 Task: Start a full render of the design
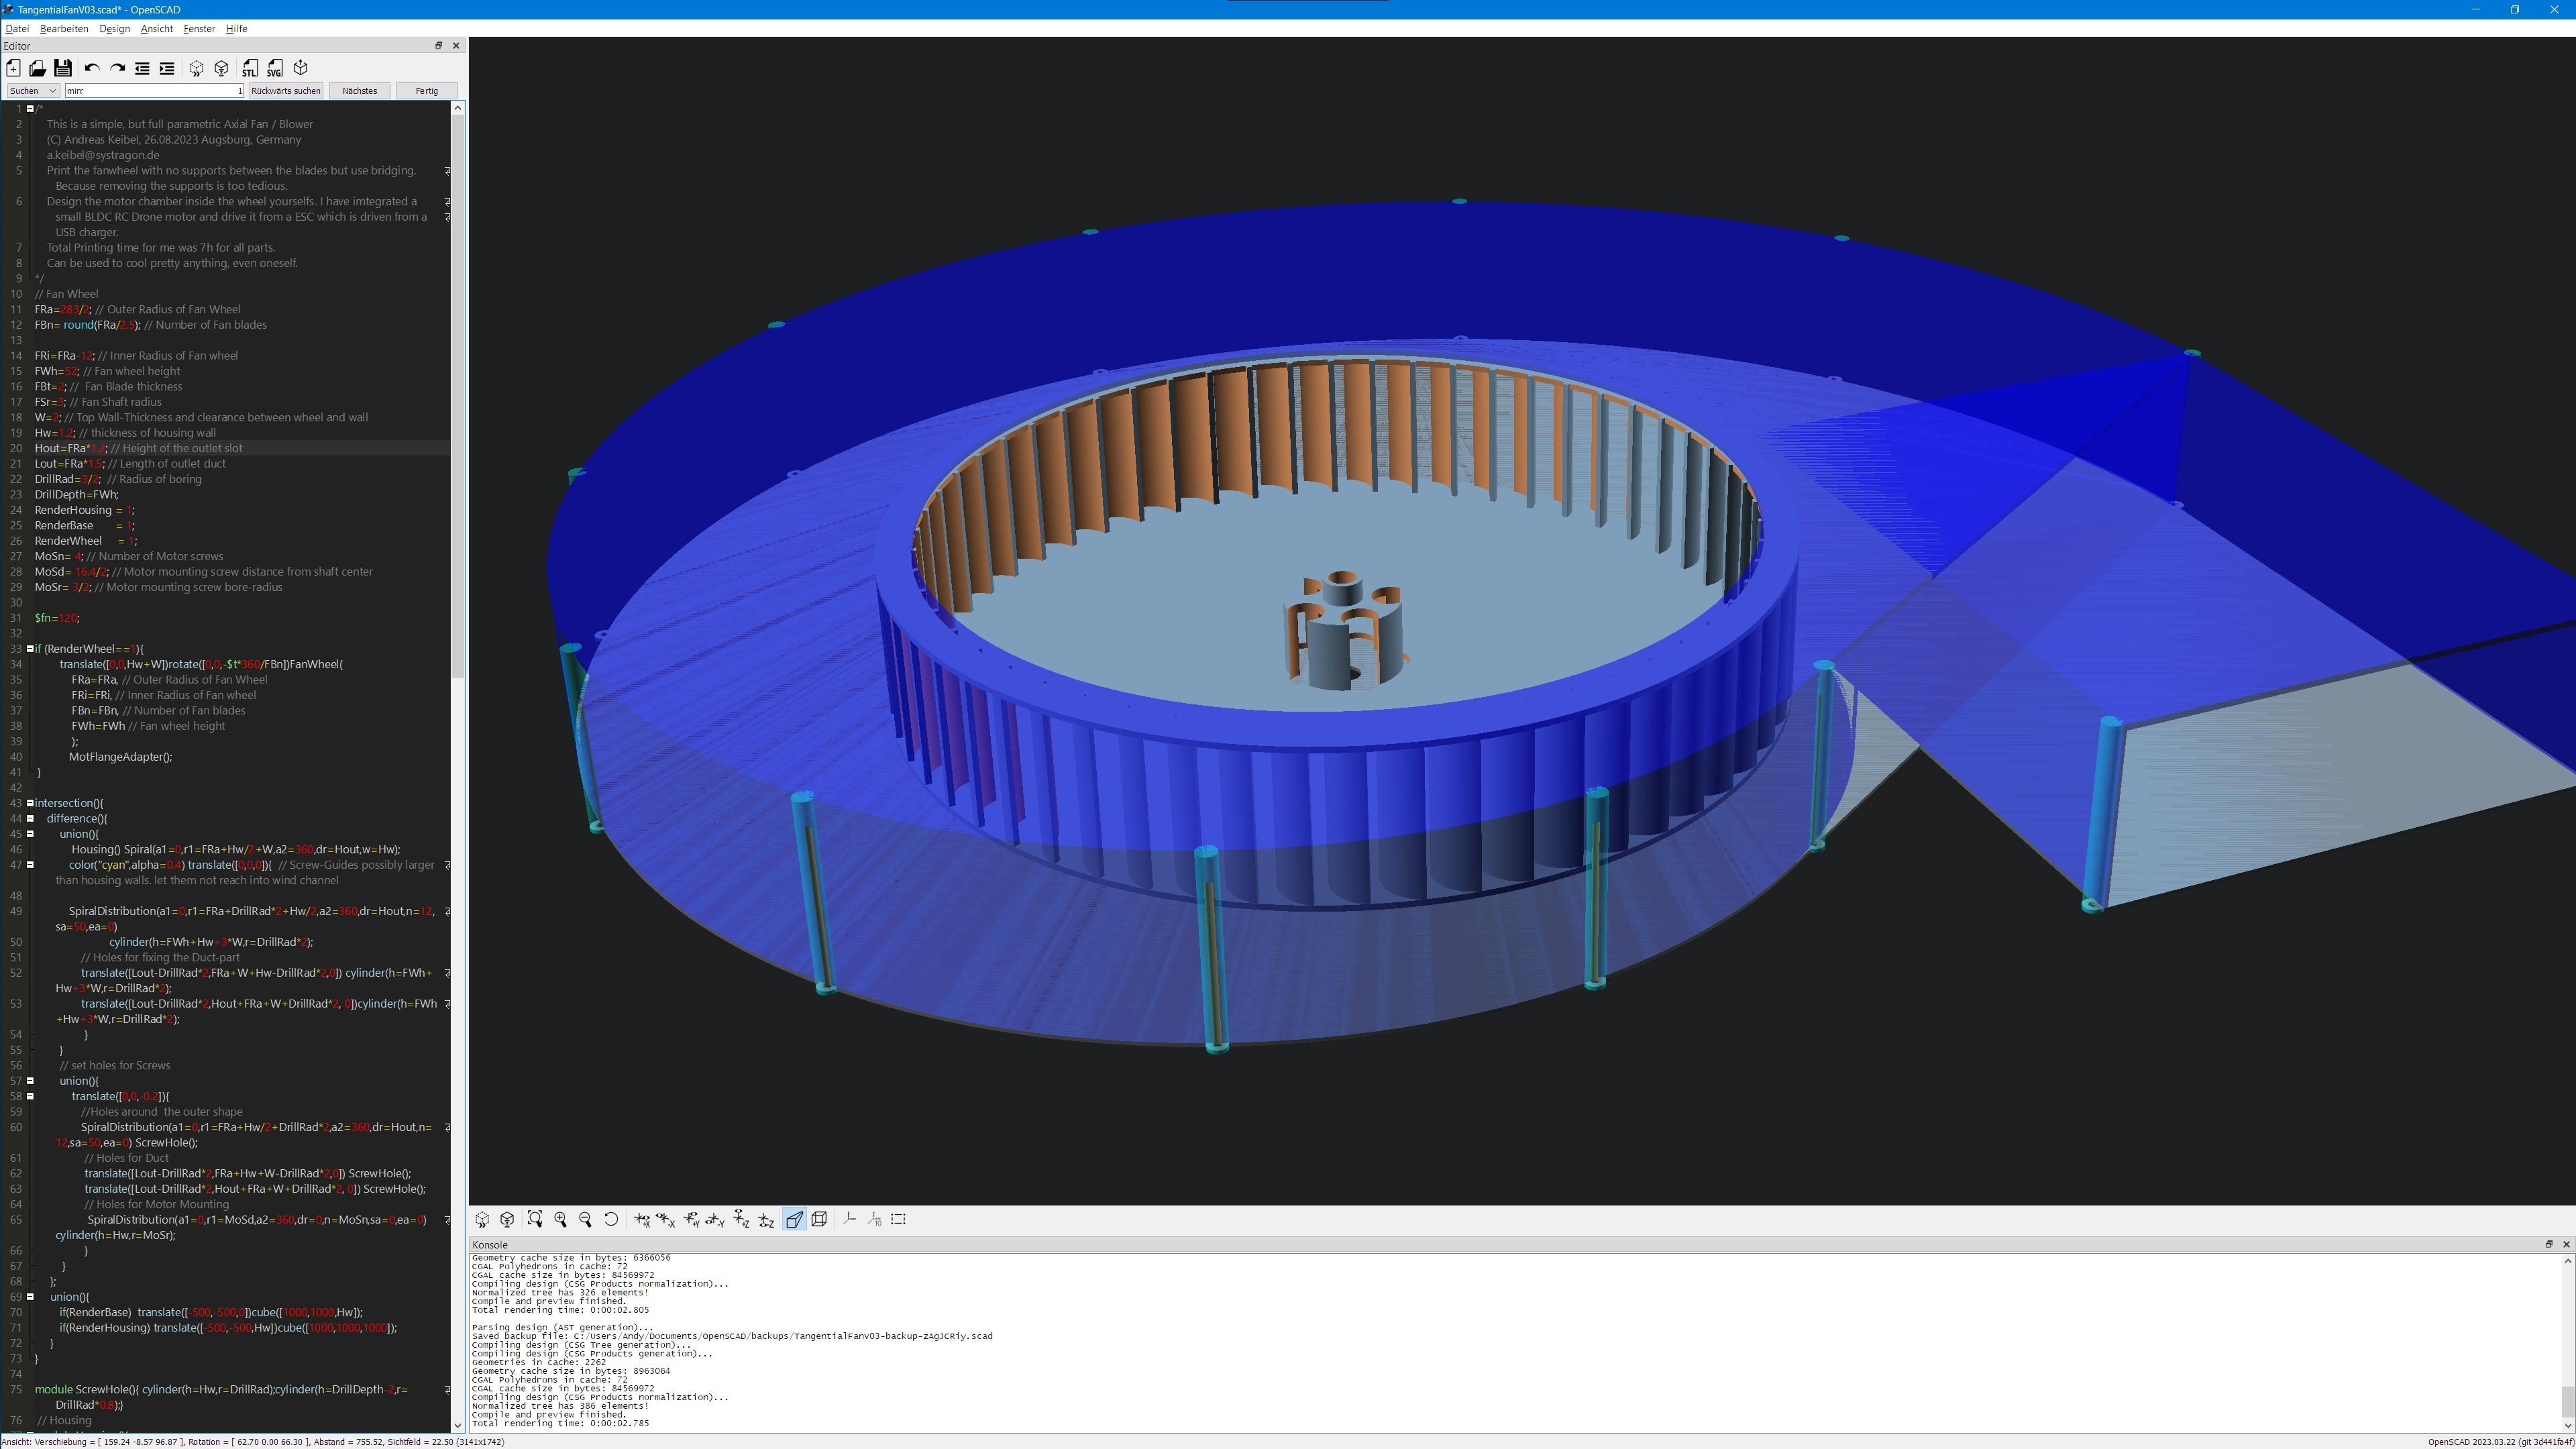coord(221,68)
